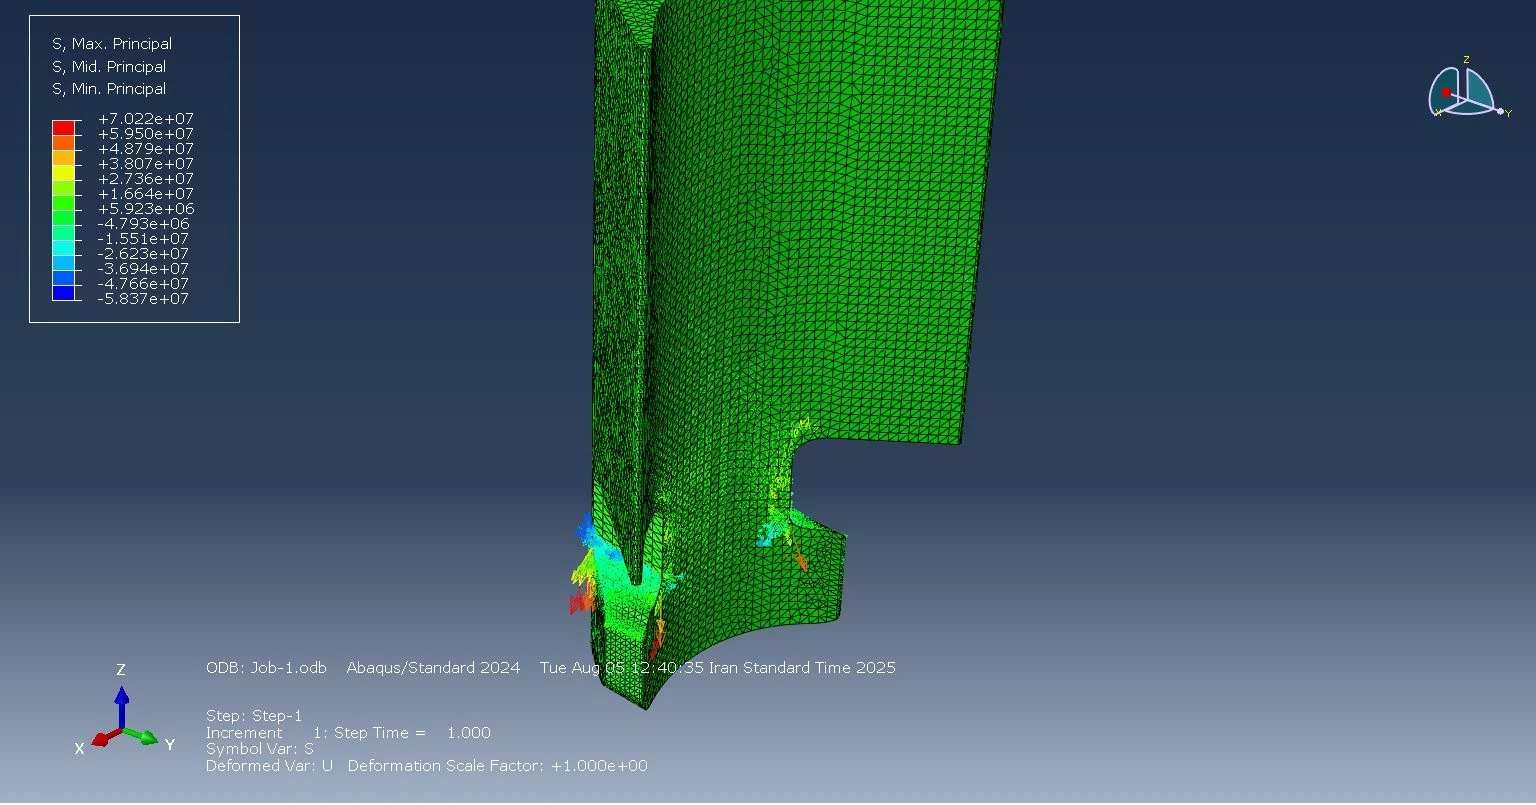Click the Y axis handle on view compass
This screenshot has width=1536, height=805.
point(1500,111)
